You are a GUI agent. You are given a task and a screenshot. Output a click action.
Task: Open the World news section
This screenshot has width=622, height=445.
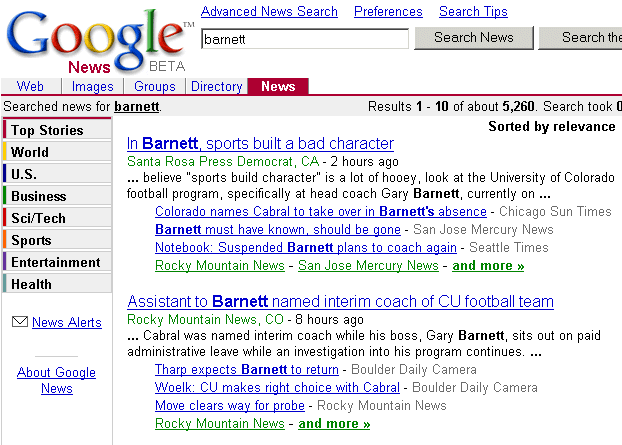[57, 152]
